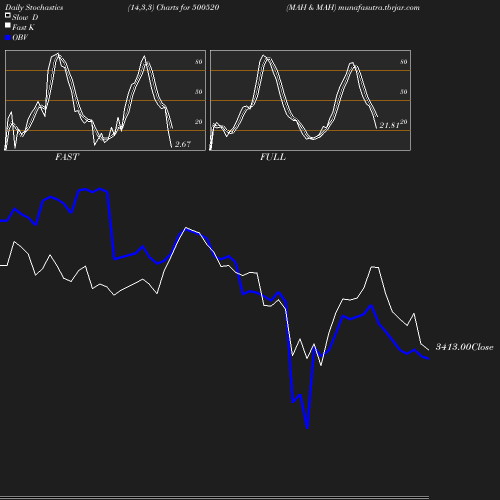The image size is (500, 500).
Task: Click the 80 axis label in FULL chart
Action: [404, 62]
